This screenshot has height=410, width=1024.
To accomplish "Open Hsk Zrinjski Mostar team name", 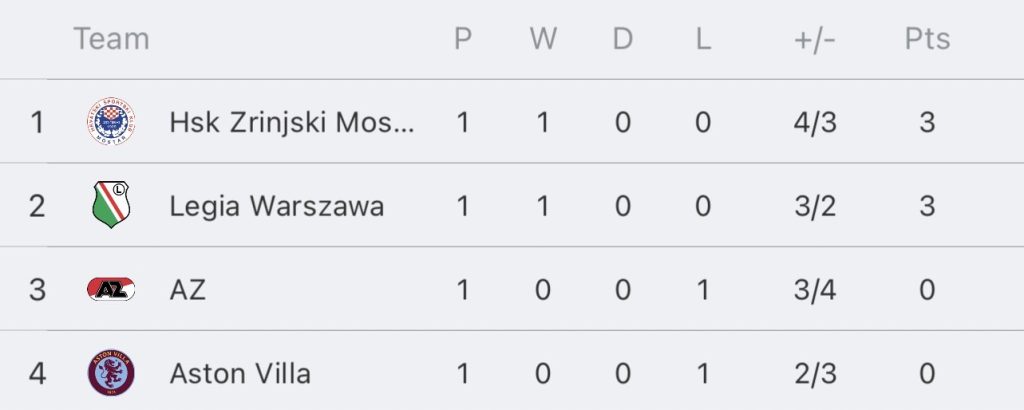I will 291,123.
